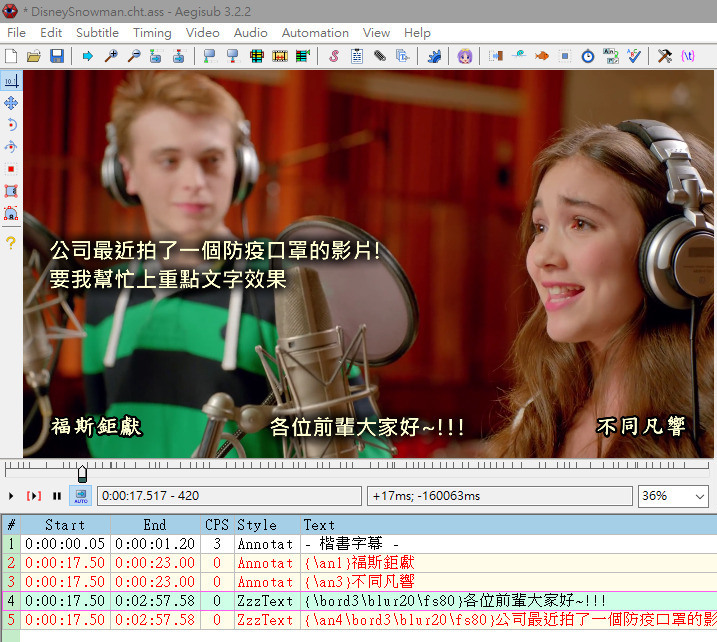Open the Edit menu
Viewport: 717px width, 642px height.
coord(51,33)
